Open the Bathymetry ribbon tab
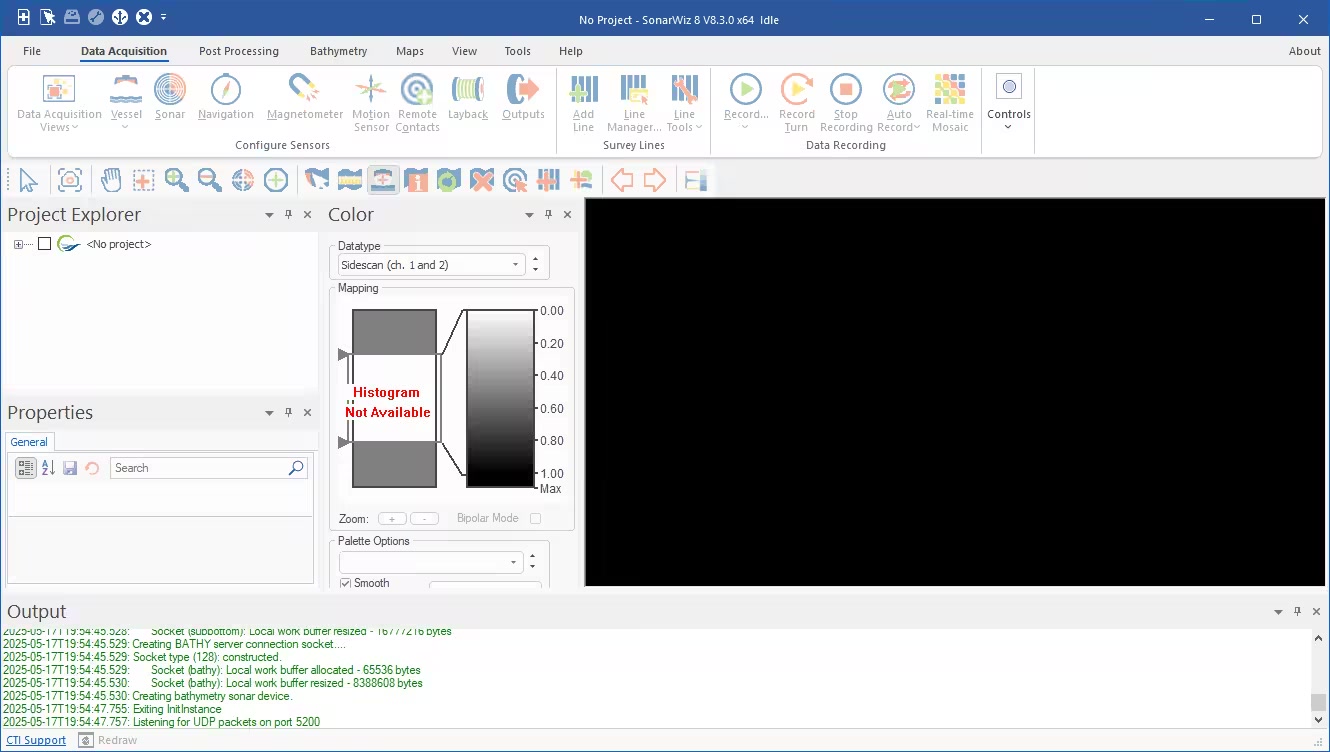 pyautogui.click(x=338, y=51)
